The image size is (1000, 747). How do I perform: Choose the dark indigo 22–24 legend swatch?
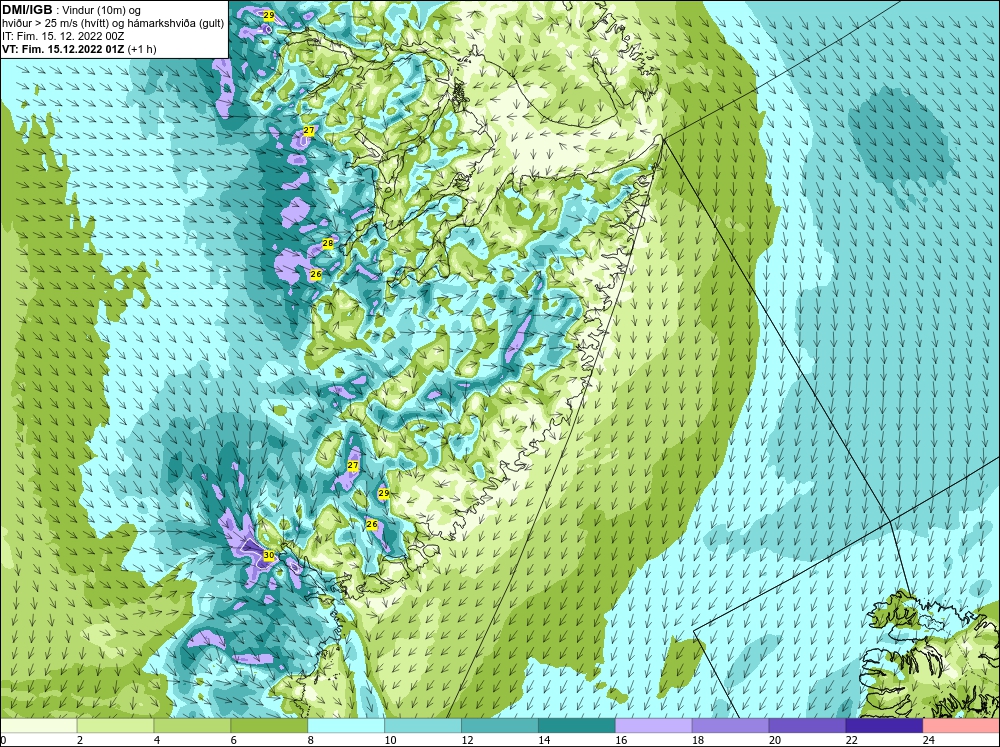point(884,726)
